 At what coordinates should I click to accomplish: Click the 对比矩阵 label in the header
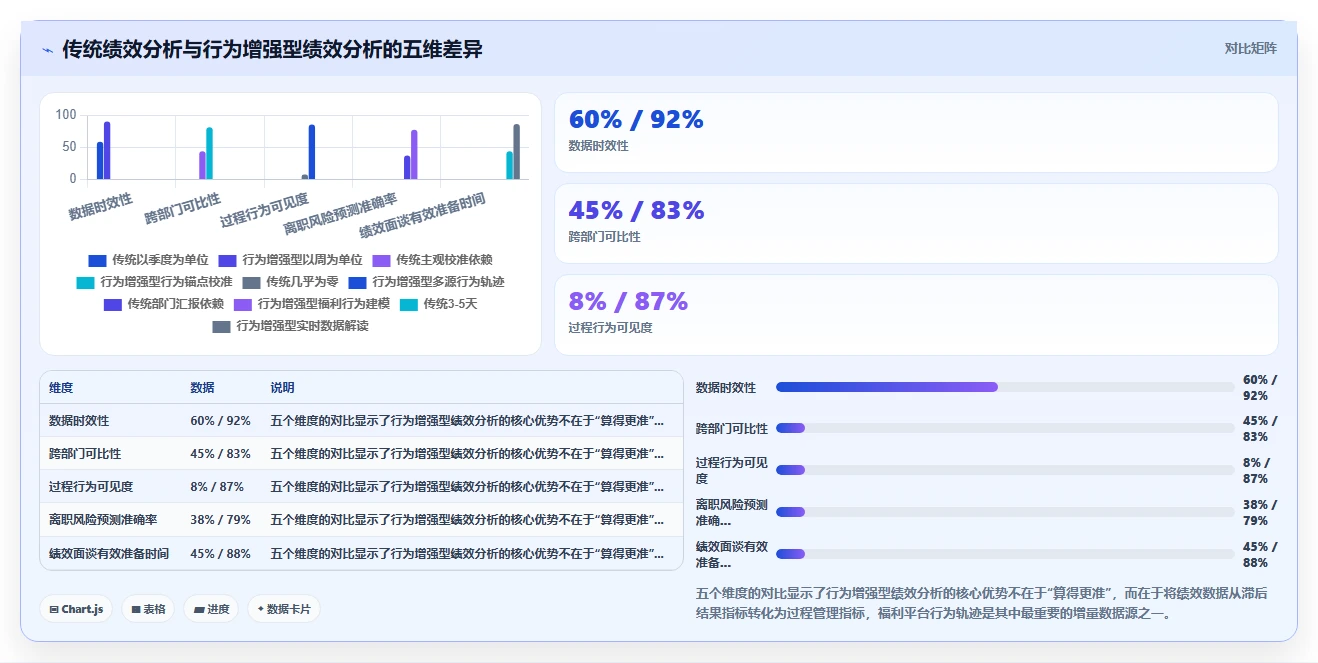pos(1250,48)
